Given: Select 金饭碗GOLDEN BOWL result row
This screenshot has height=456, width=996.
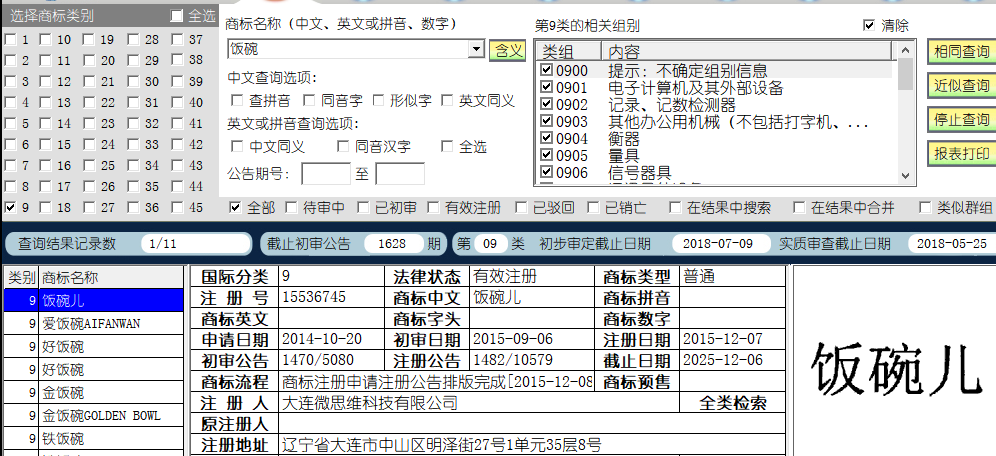Looking at the screenshot, I should tap(100, 415).
